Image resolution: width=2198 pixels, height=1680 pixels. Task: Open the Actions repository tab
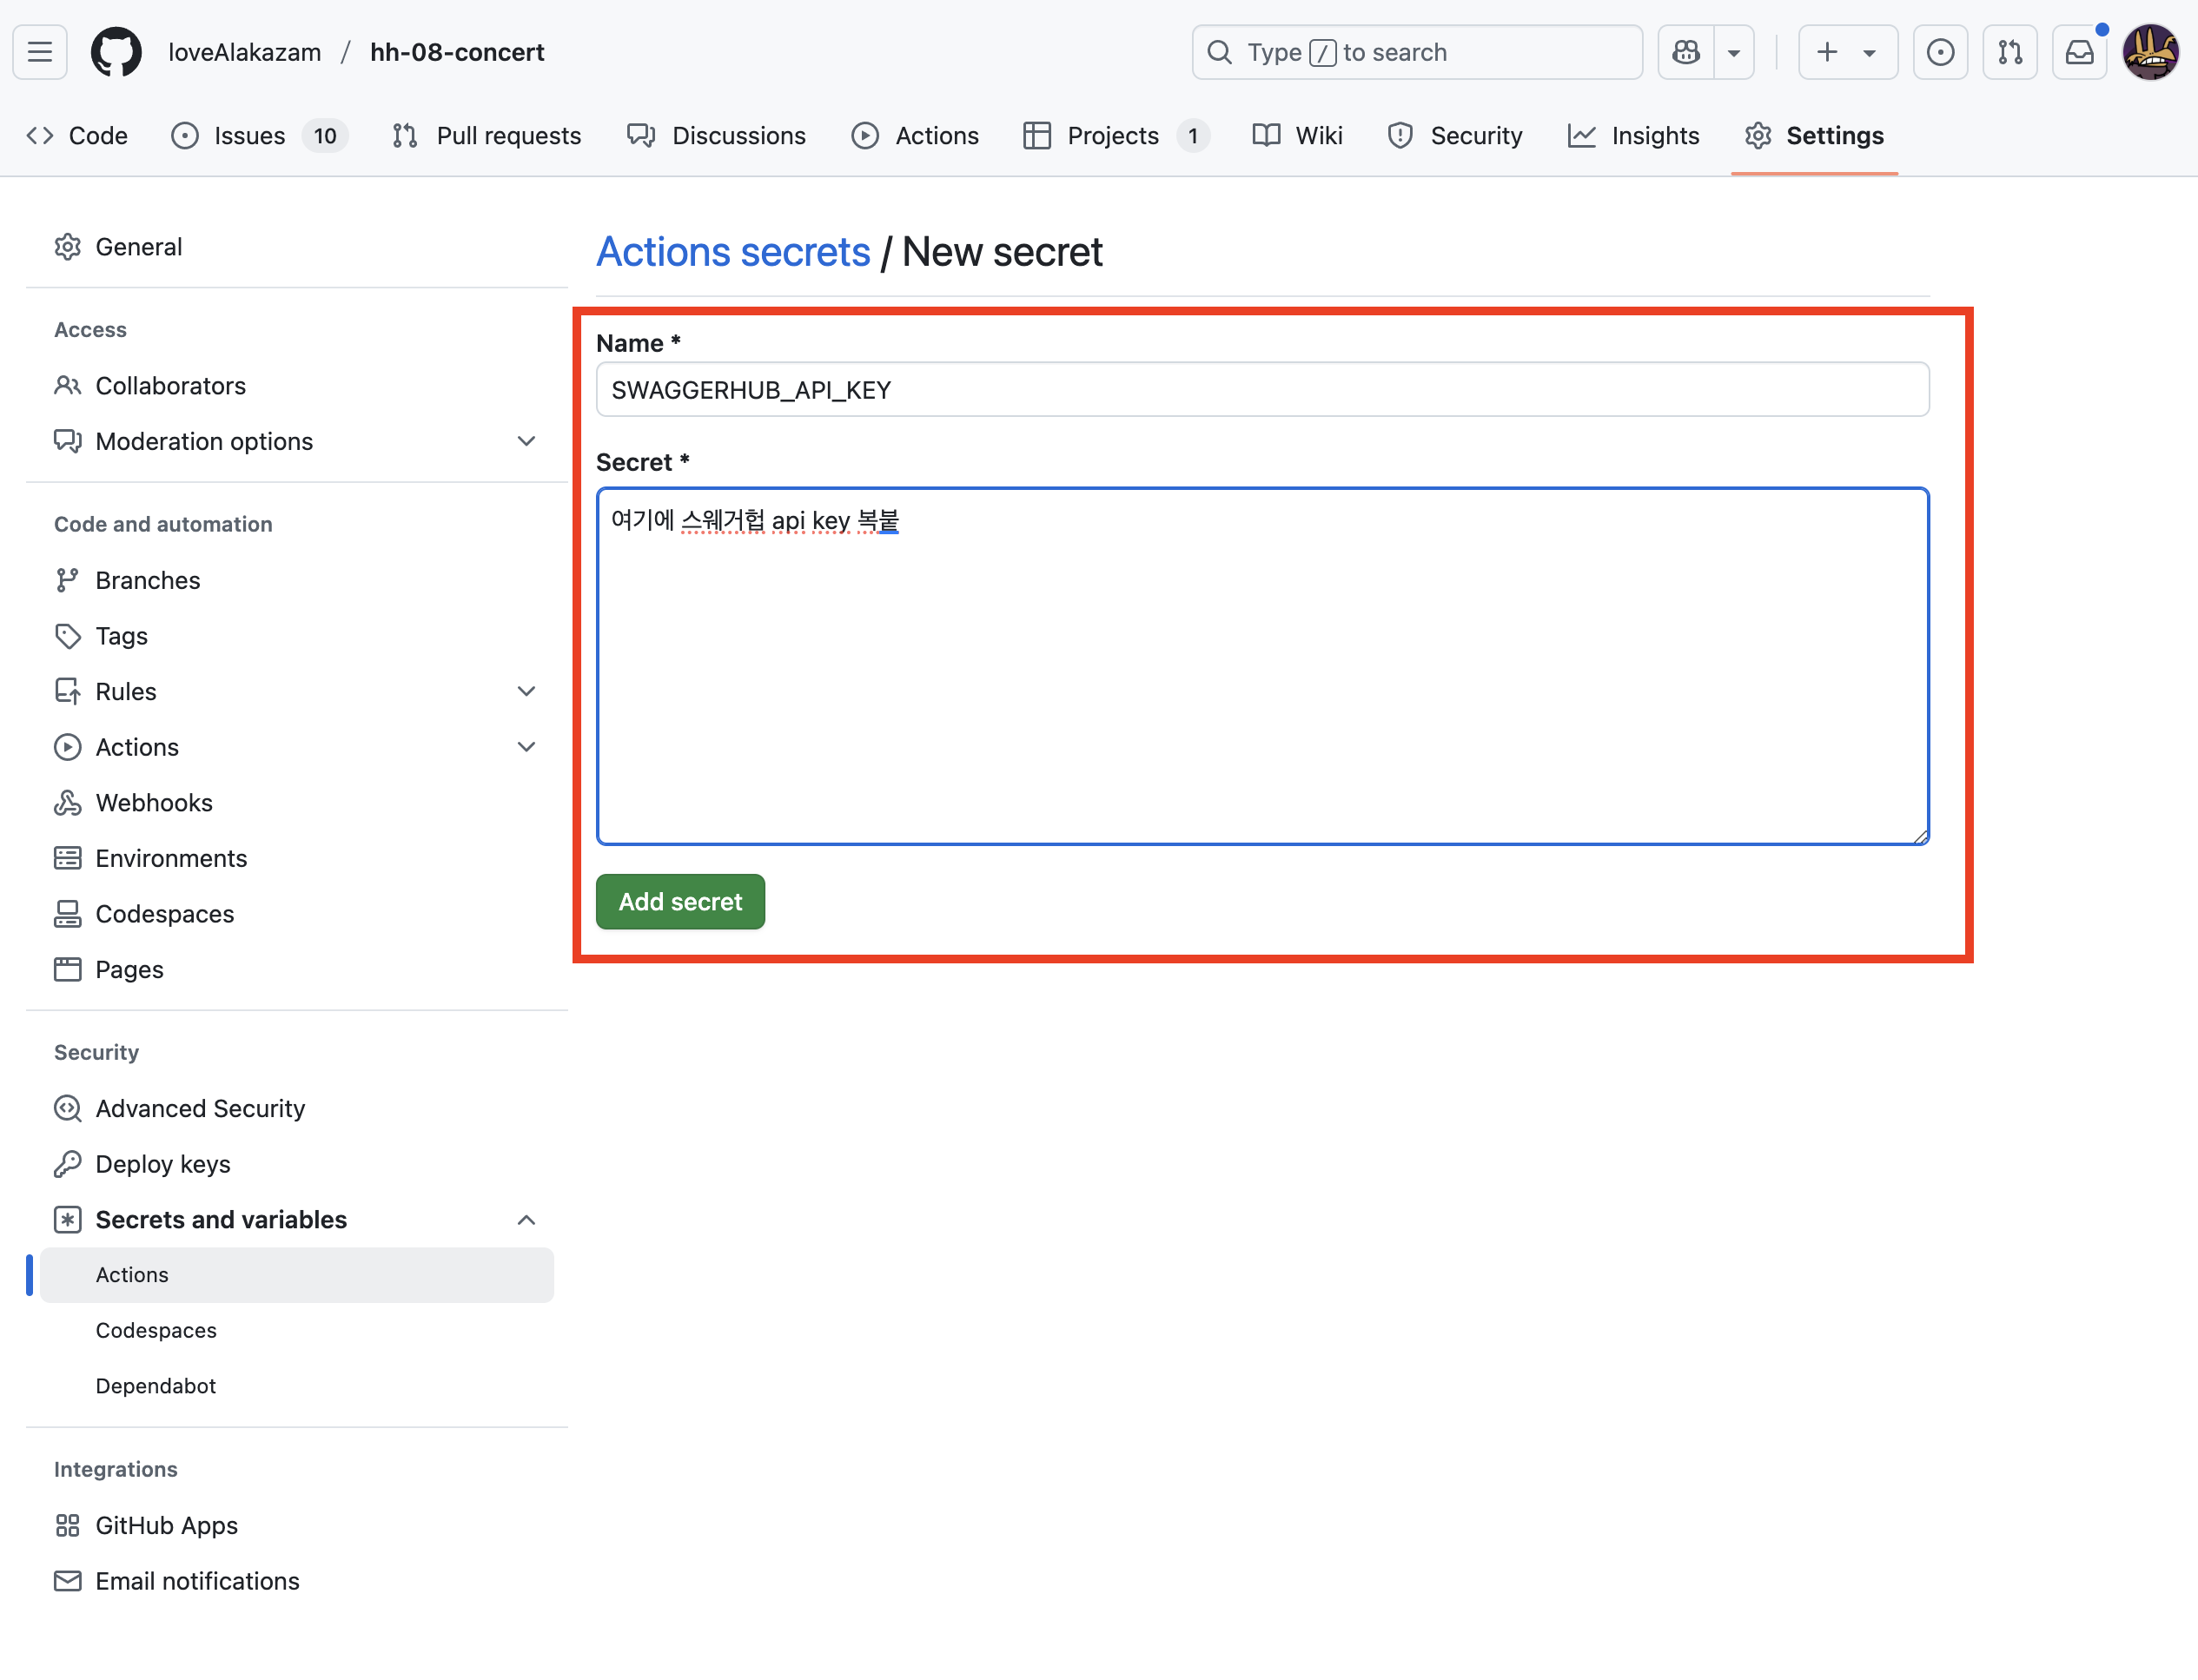pyautogui.click(x=916, y=136)
